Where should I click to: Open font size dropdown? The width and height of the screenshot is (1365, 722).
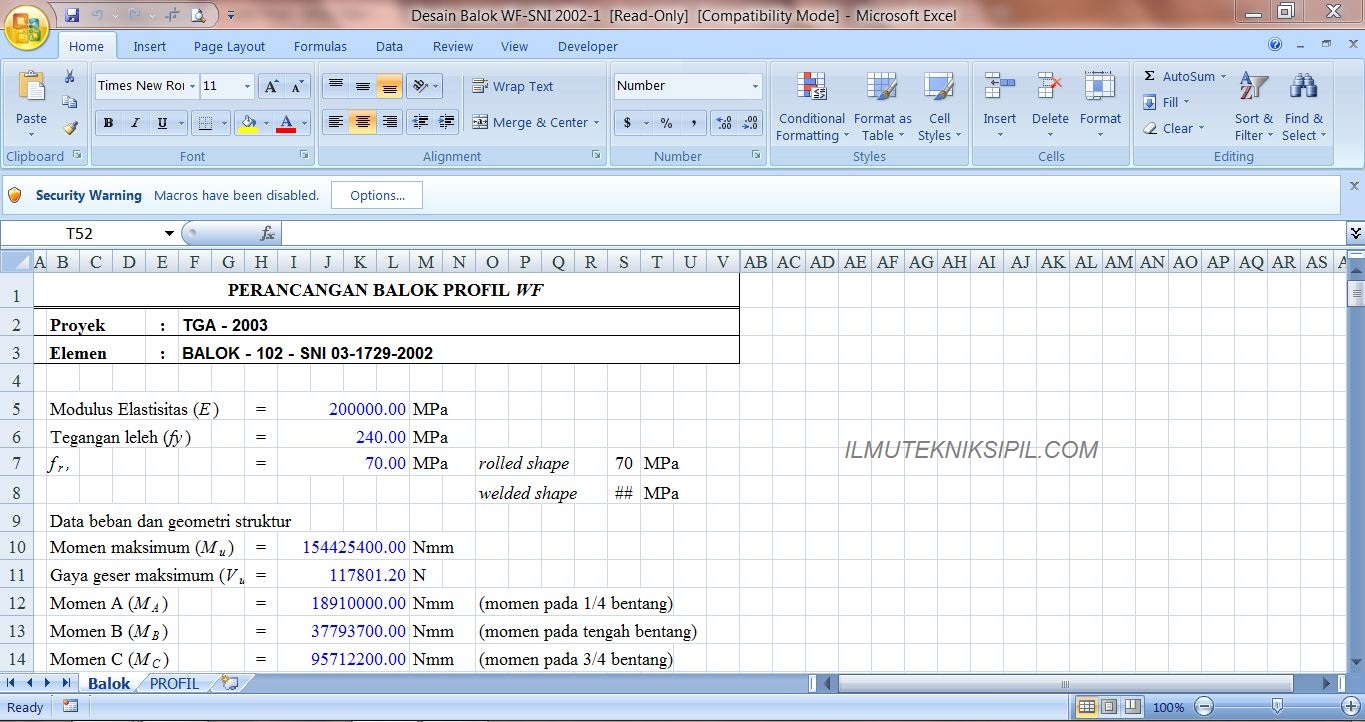[x=248, y=86]
